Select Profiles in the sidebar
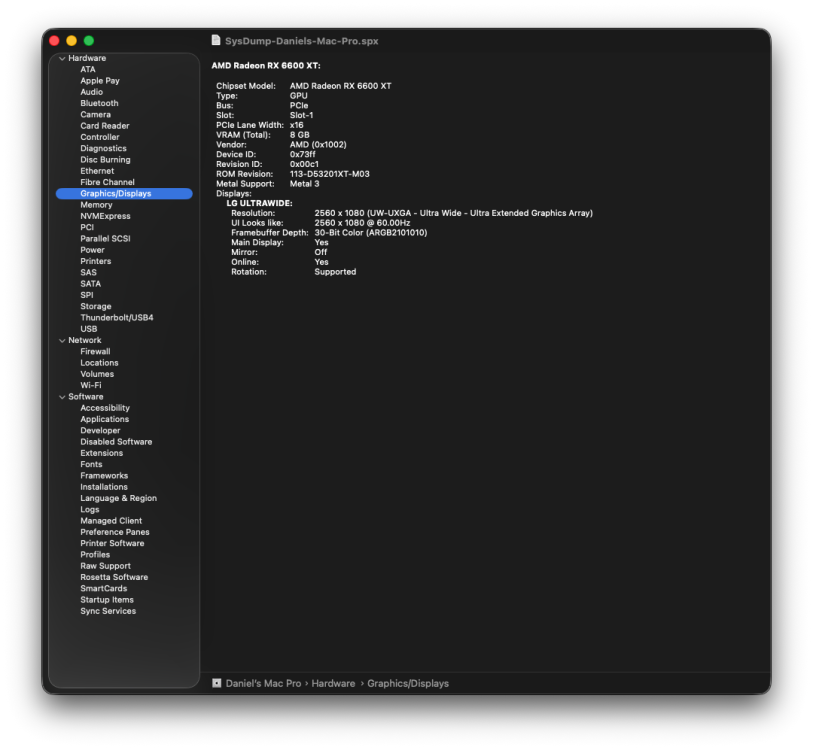The height and width of the screenshot is (750, 813). (95, 555)
